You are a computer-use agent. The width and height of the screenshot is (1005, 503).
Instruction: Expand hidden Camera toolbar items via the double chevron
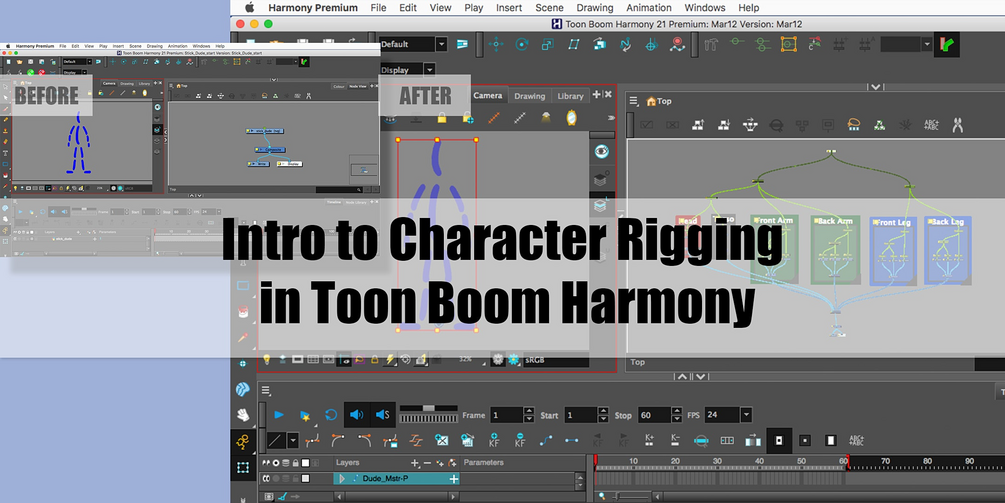tap(610, 118)
